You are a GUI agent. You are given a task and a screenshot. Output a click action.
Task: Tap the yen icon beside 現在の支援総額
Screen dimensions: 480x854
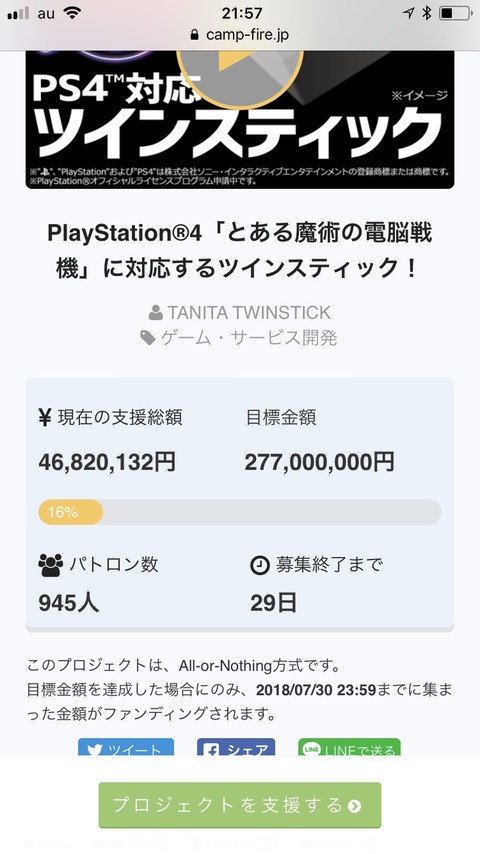point(45,418)
